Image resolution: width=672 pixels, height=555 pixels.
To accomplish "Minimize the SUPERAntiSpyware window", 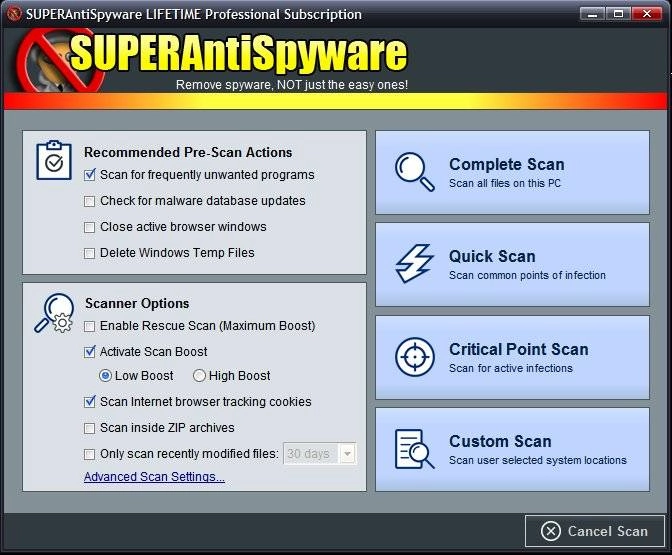I will (593, 14).
